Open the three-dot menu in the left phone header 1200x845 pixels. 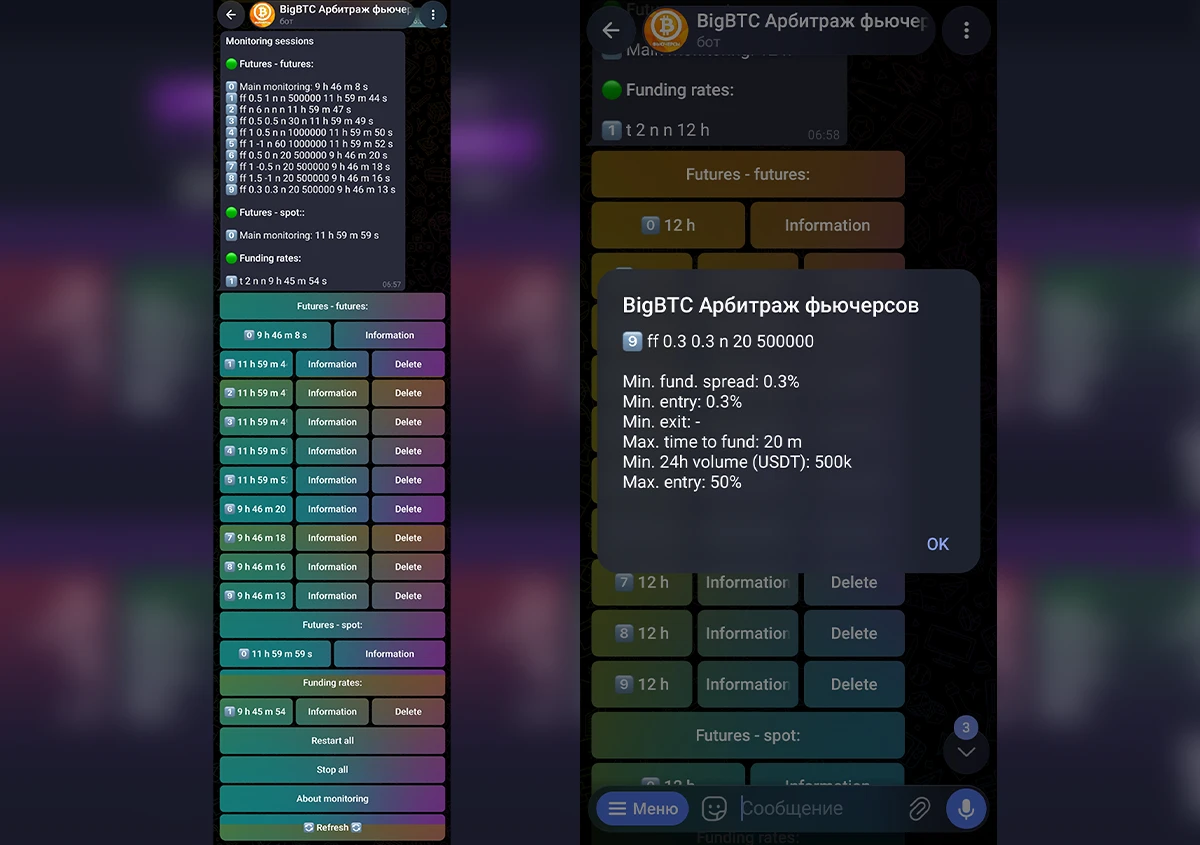432,14
